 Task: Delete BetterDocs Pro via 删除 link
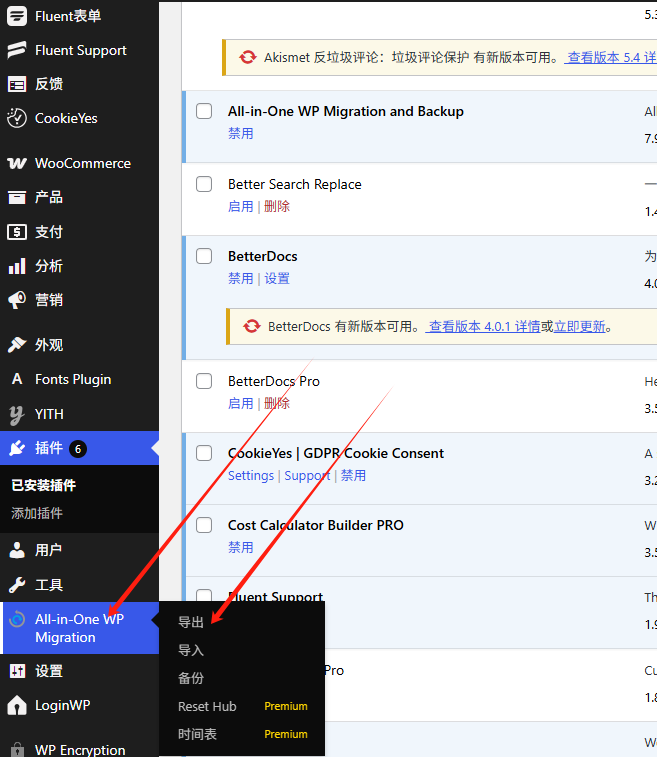277,403
